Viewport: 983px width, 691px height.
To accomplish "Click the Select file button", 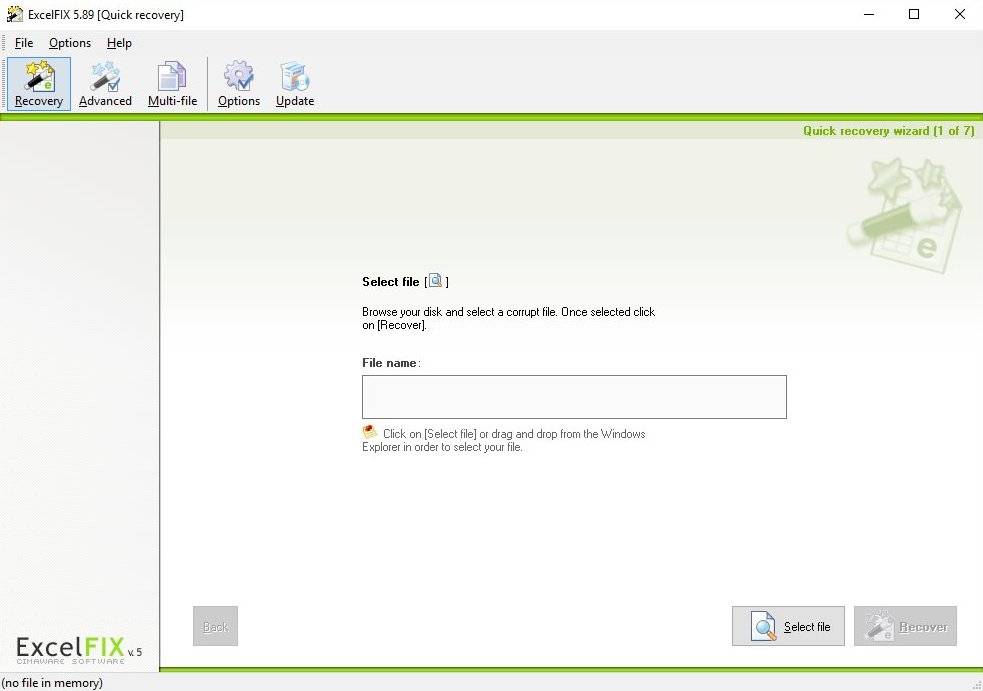I will [788, 626].
